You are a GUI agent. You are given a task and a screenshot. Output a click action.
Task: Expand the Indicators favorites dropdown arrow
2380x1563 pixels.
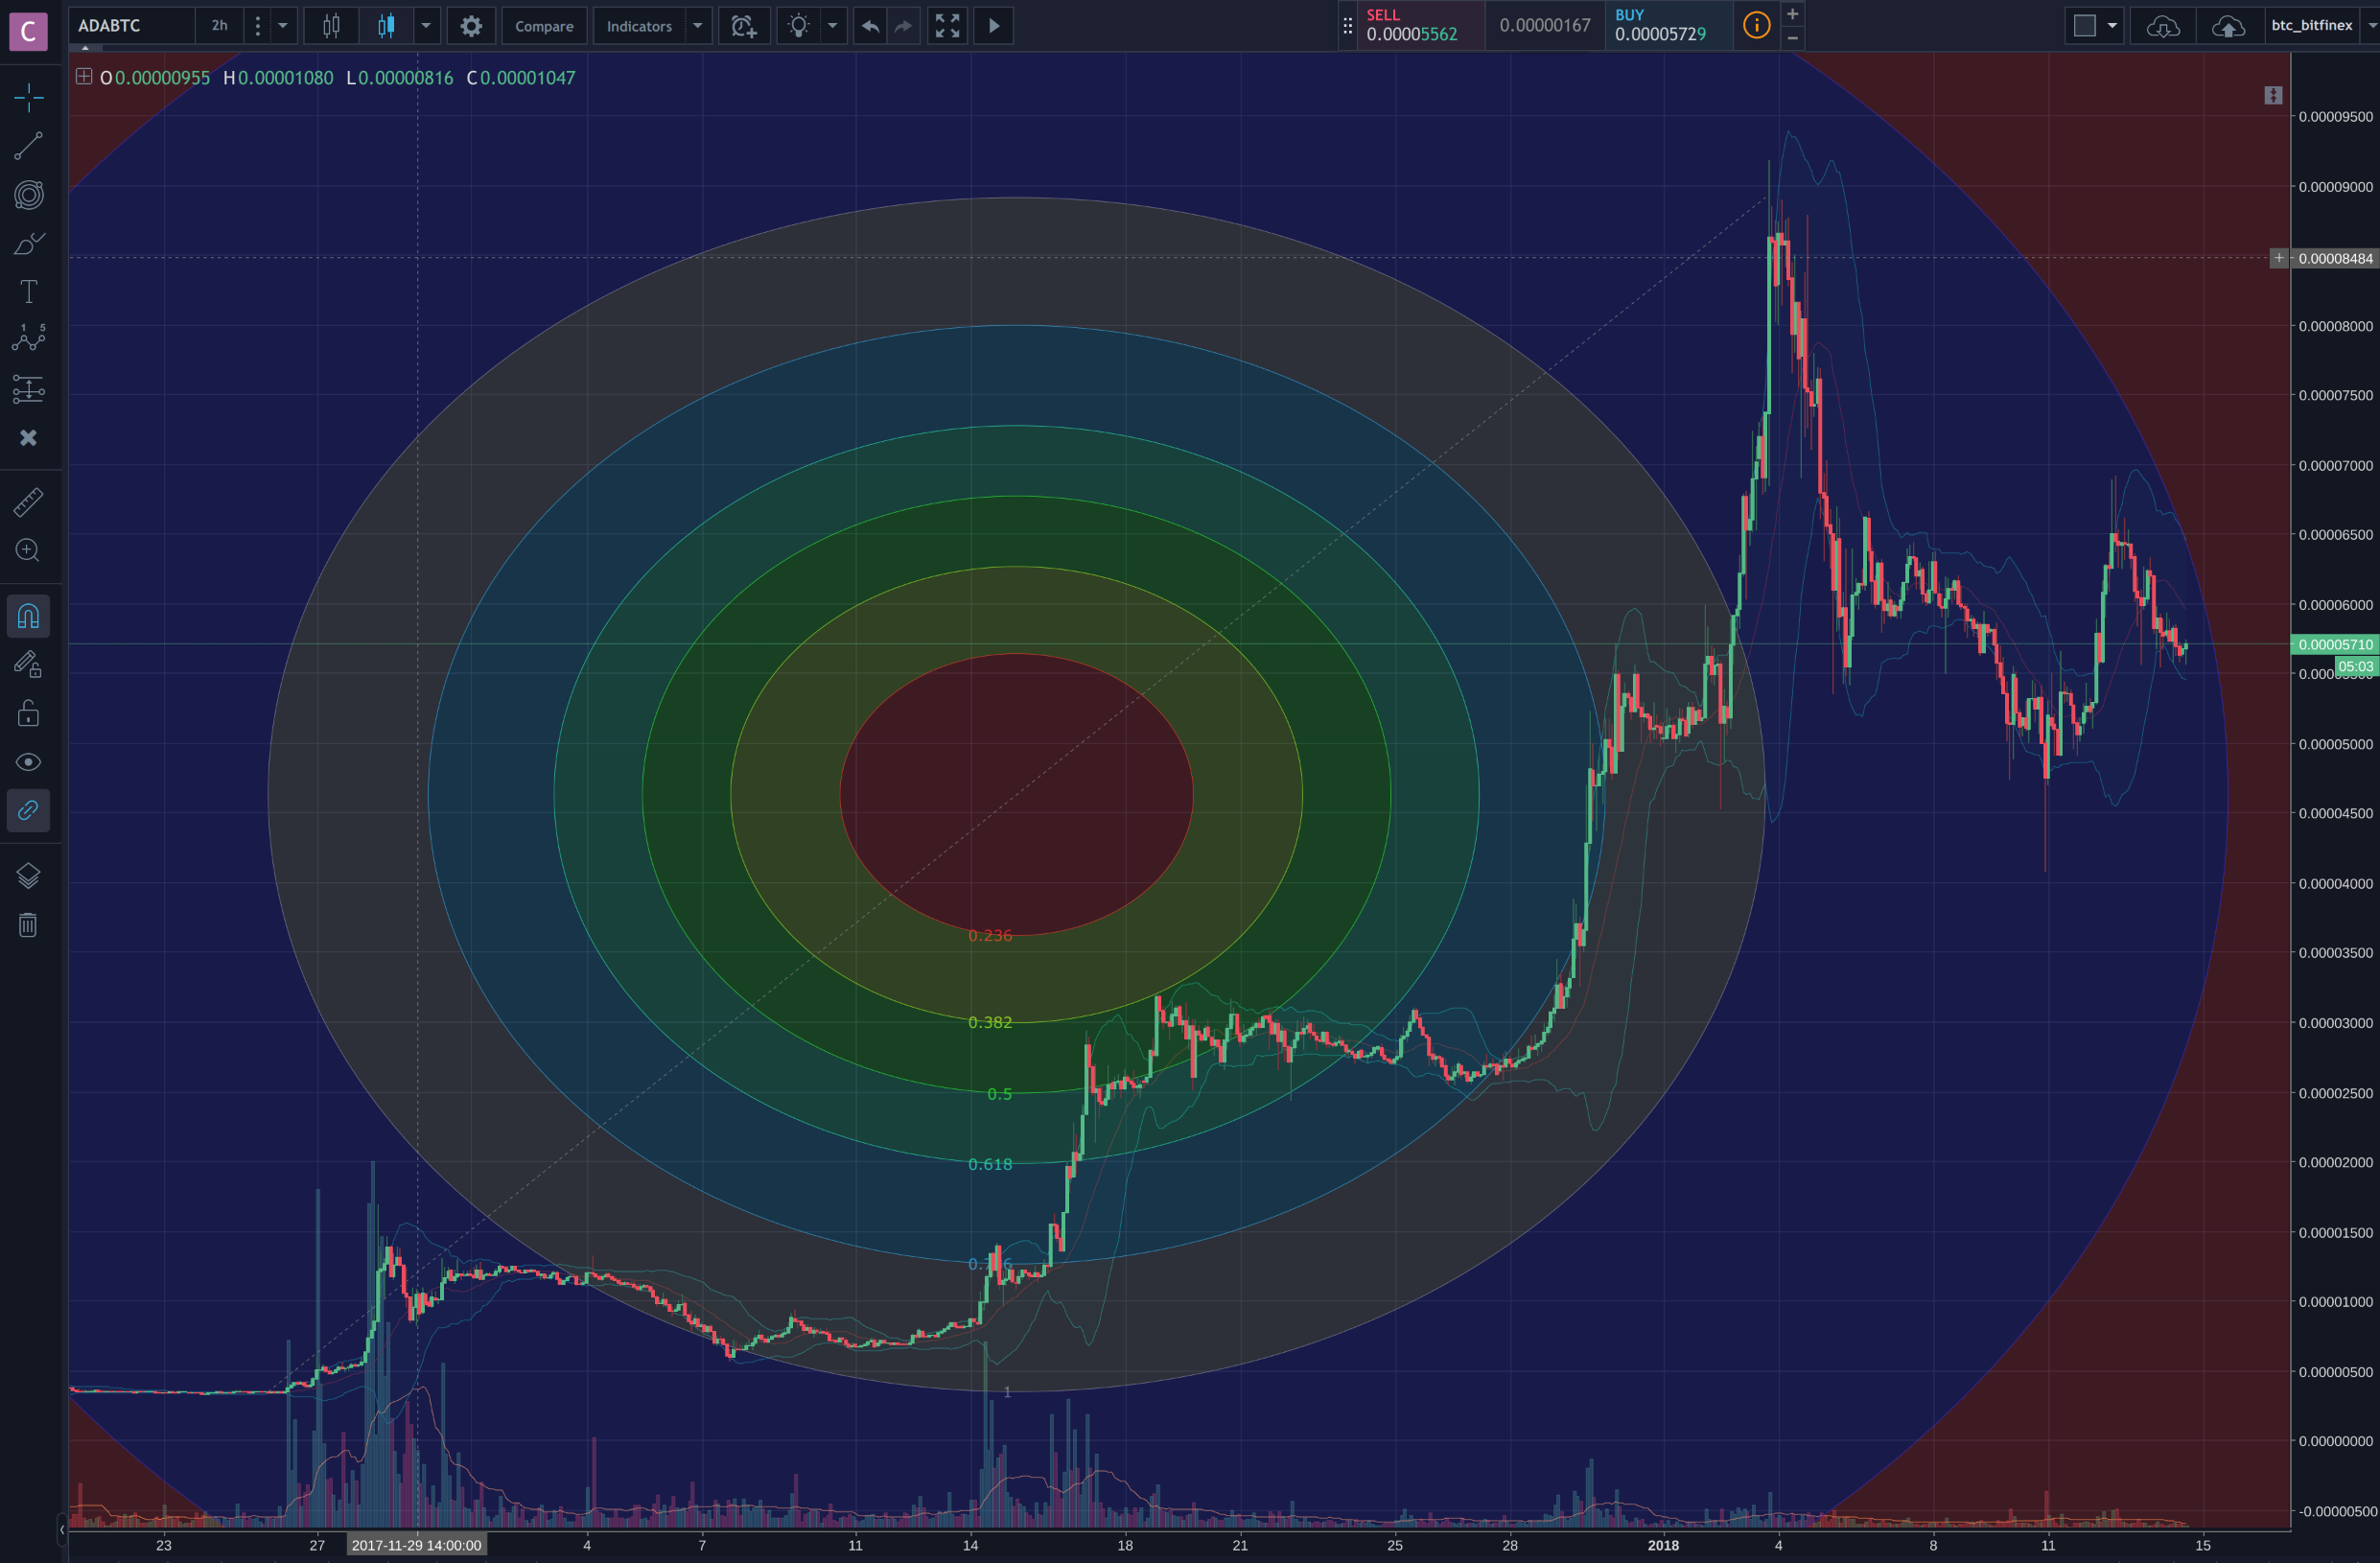pos(698,25)
